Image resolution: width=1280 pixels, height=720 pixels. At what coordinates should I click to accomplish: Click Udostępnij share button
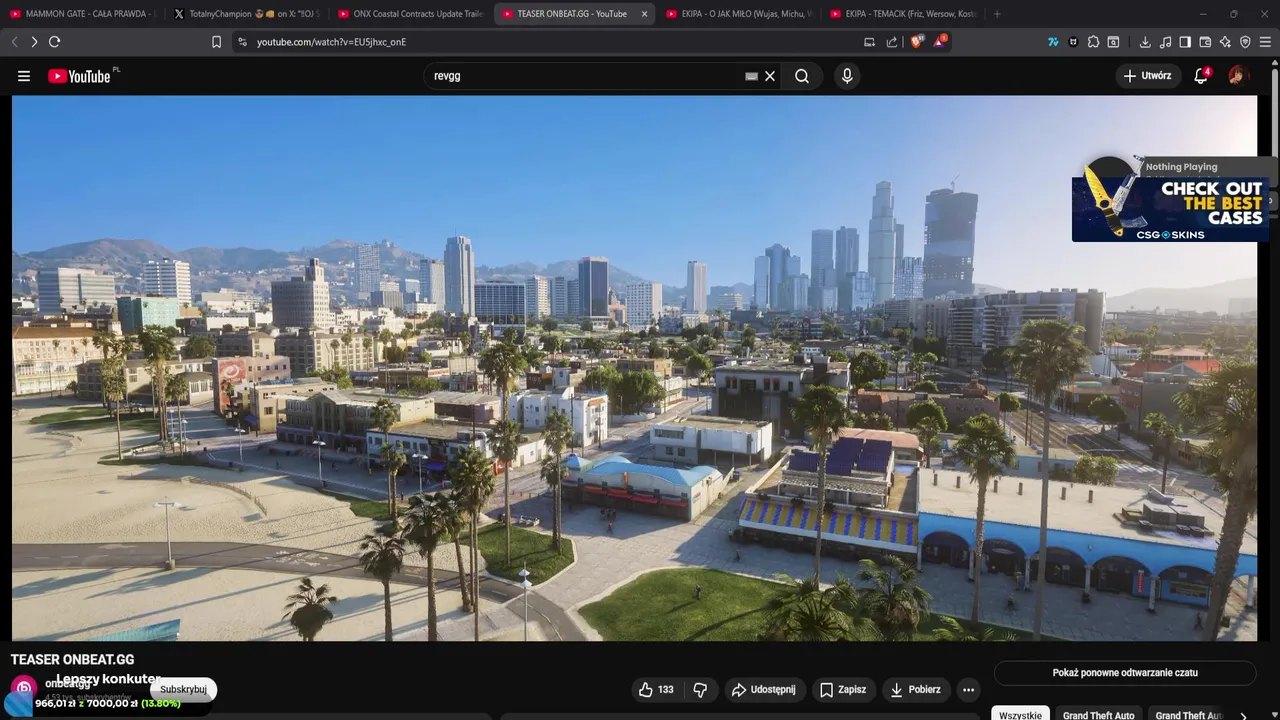764,689
